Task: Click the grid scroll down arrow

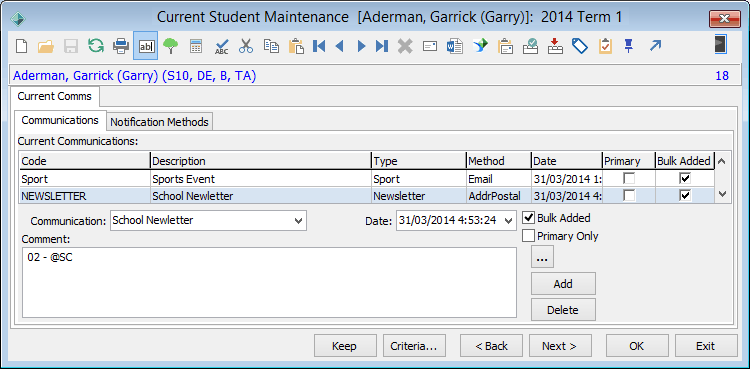Action: coord(722,194)
